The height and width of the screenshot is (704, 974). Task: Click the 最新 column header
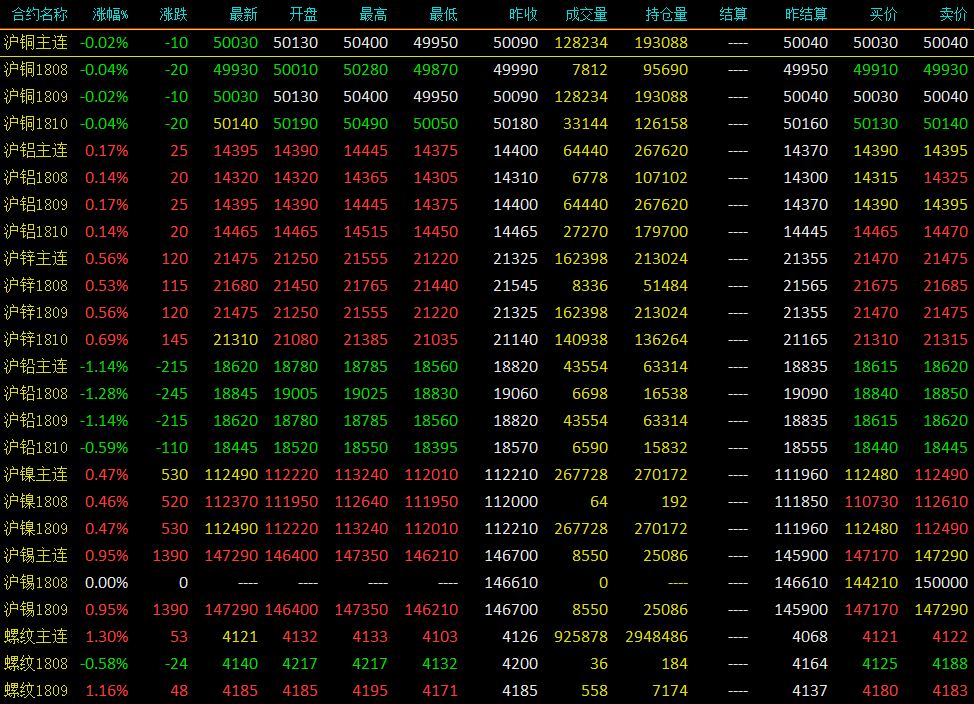244,14
